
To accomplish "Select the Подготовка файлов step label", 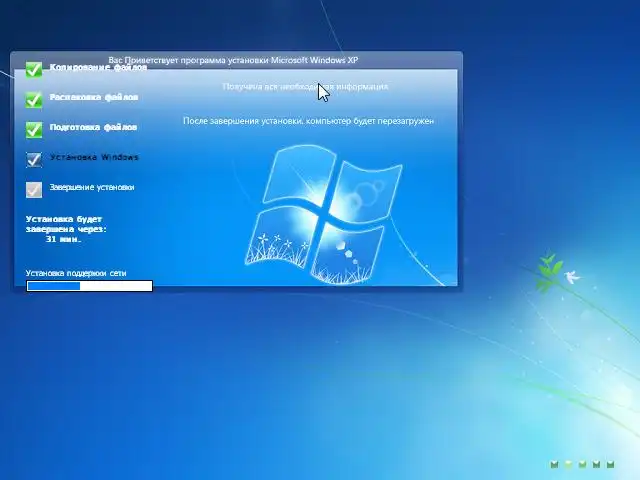I will [93, 127].
